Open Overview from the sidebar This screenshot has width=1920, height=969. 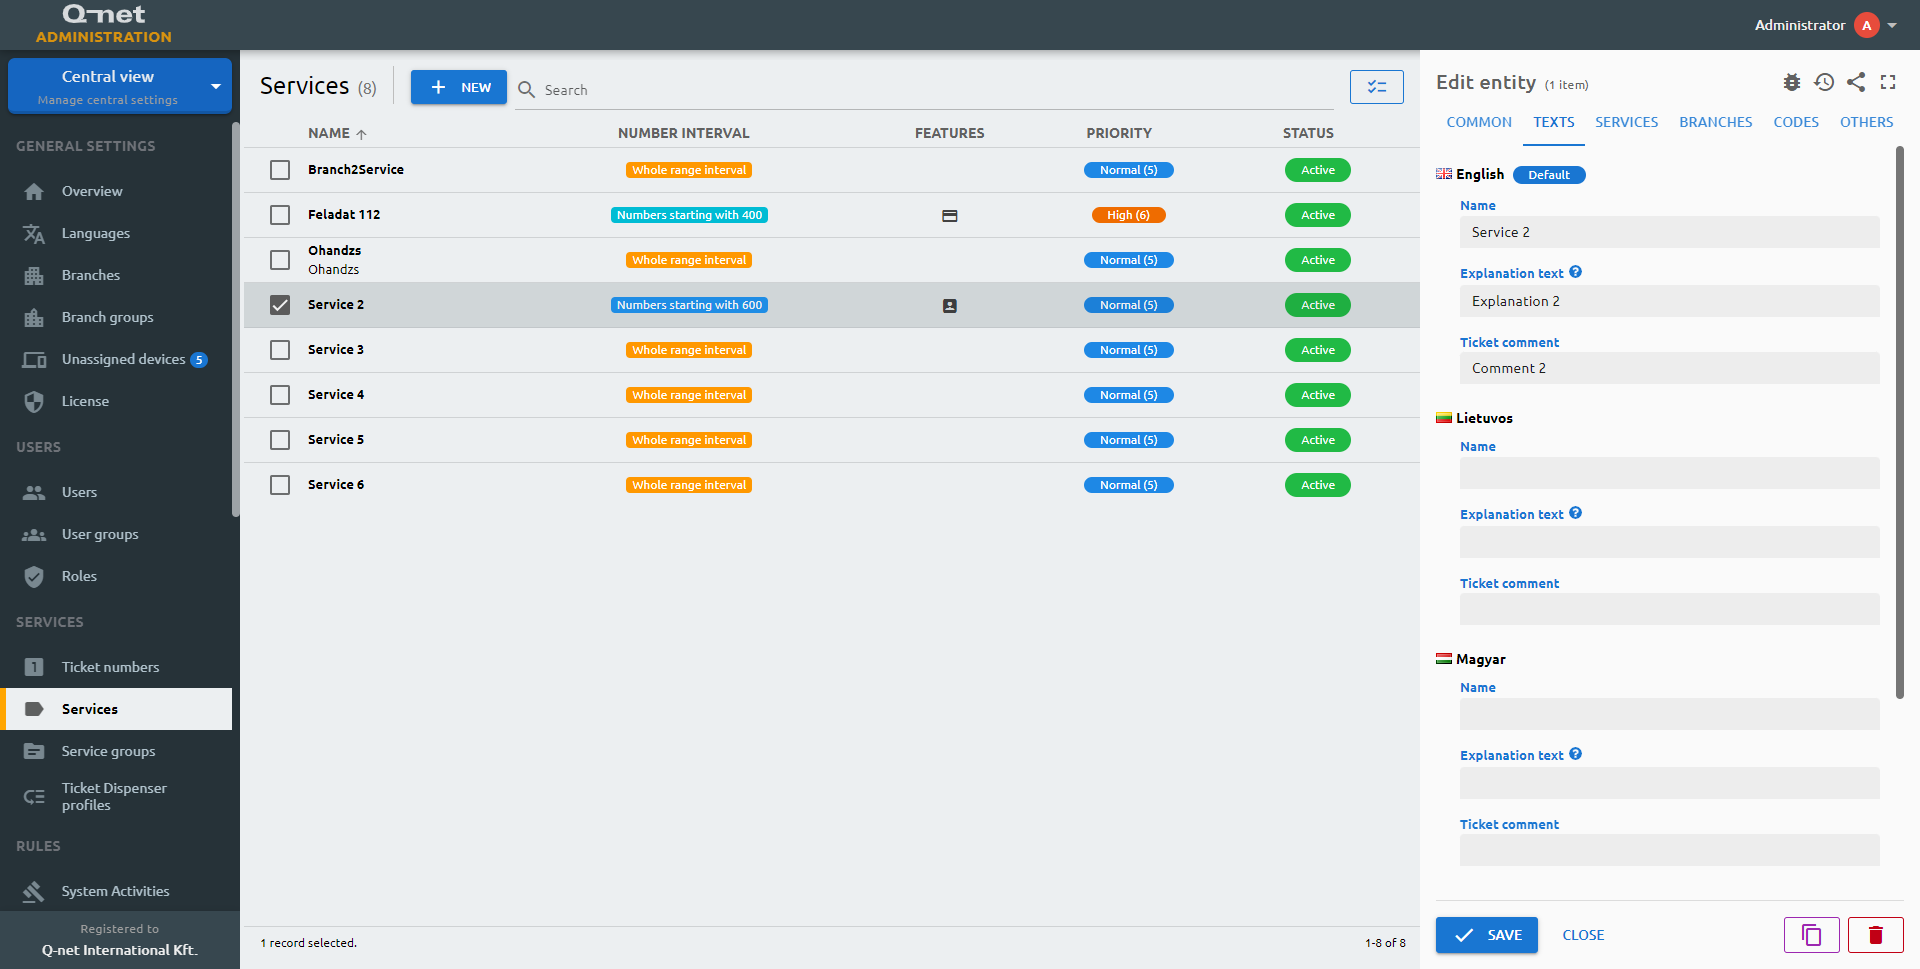coord(116,191)
